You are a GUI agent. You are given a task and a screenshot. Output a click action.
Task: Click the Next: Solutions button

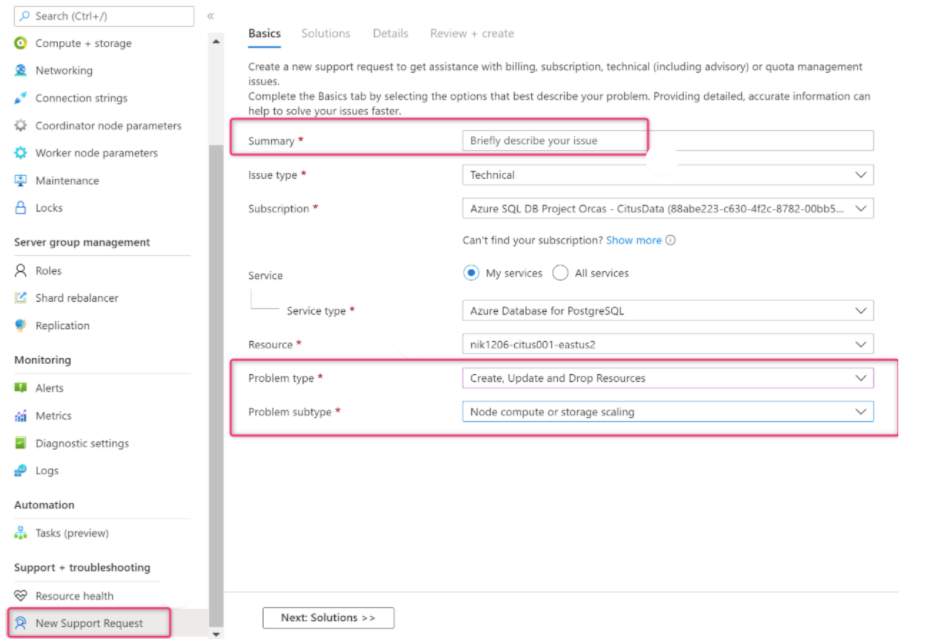(328, 617)
